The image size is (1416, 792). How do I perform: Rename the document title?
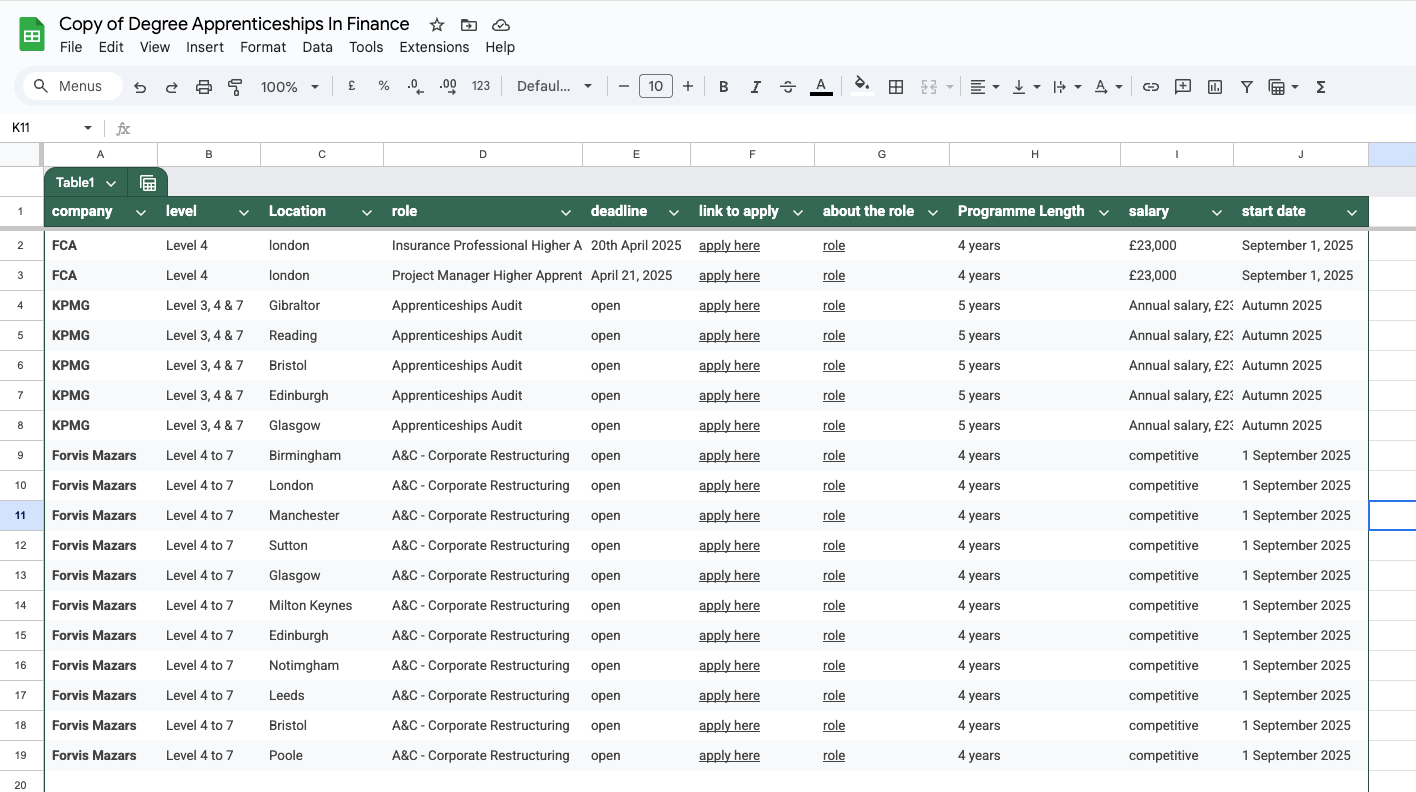(x=234, y=24)
